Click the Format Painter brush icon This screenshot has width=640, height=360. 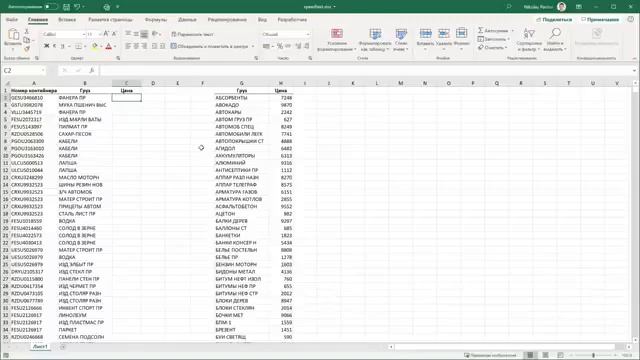[x=27, y=49]
